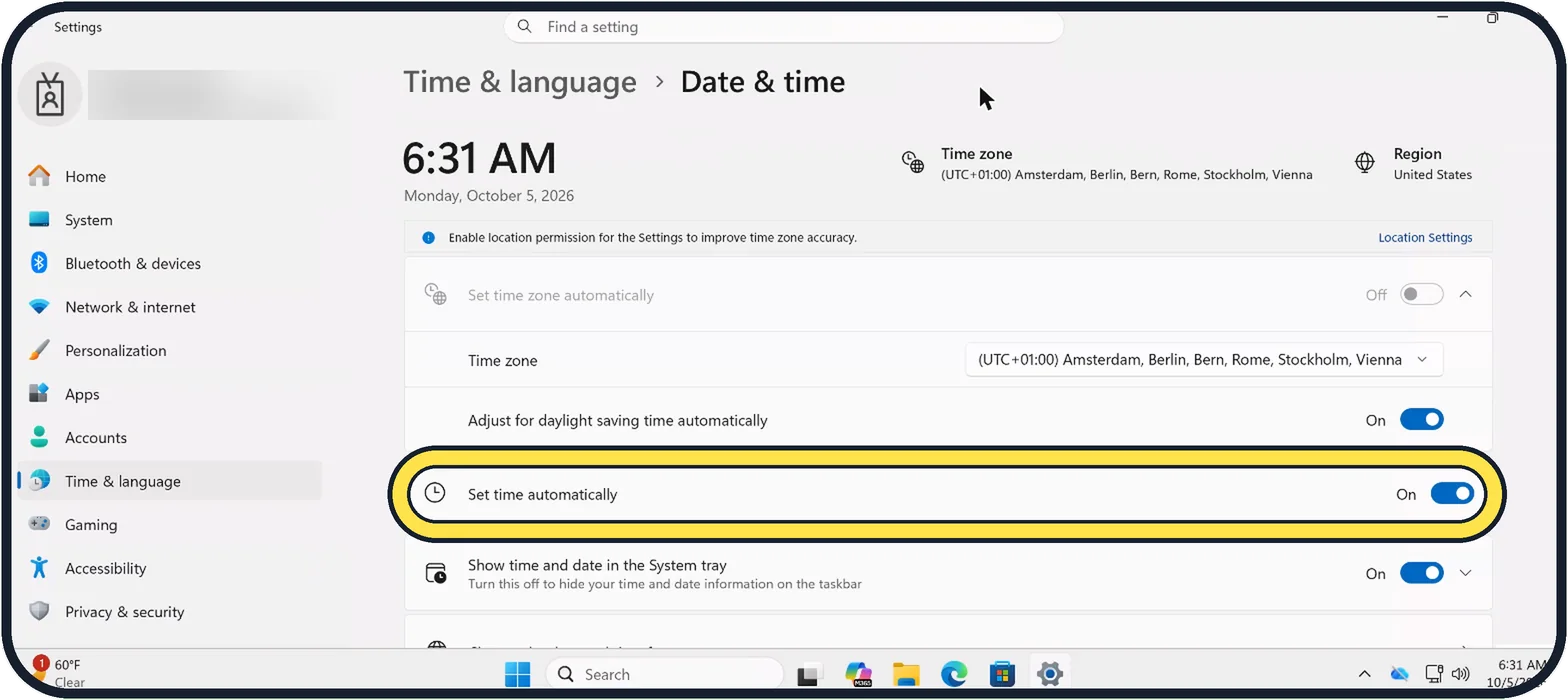The width and height of the screenshot is (1568, 700).
Task: Toggle Set time zone automatically switch
Action: 1422,295
